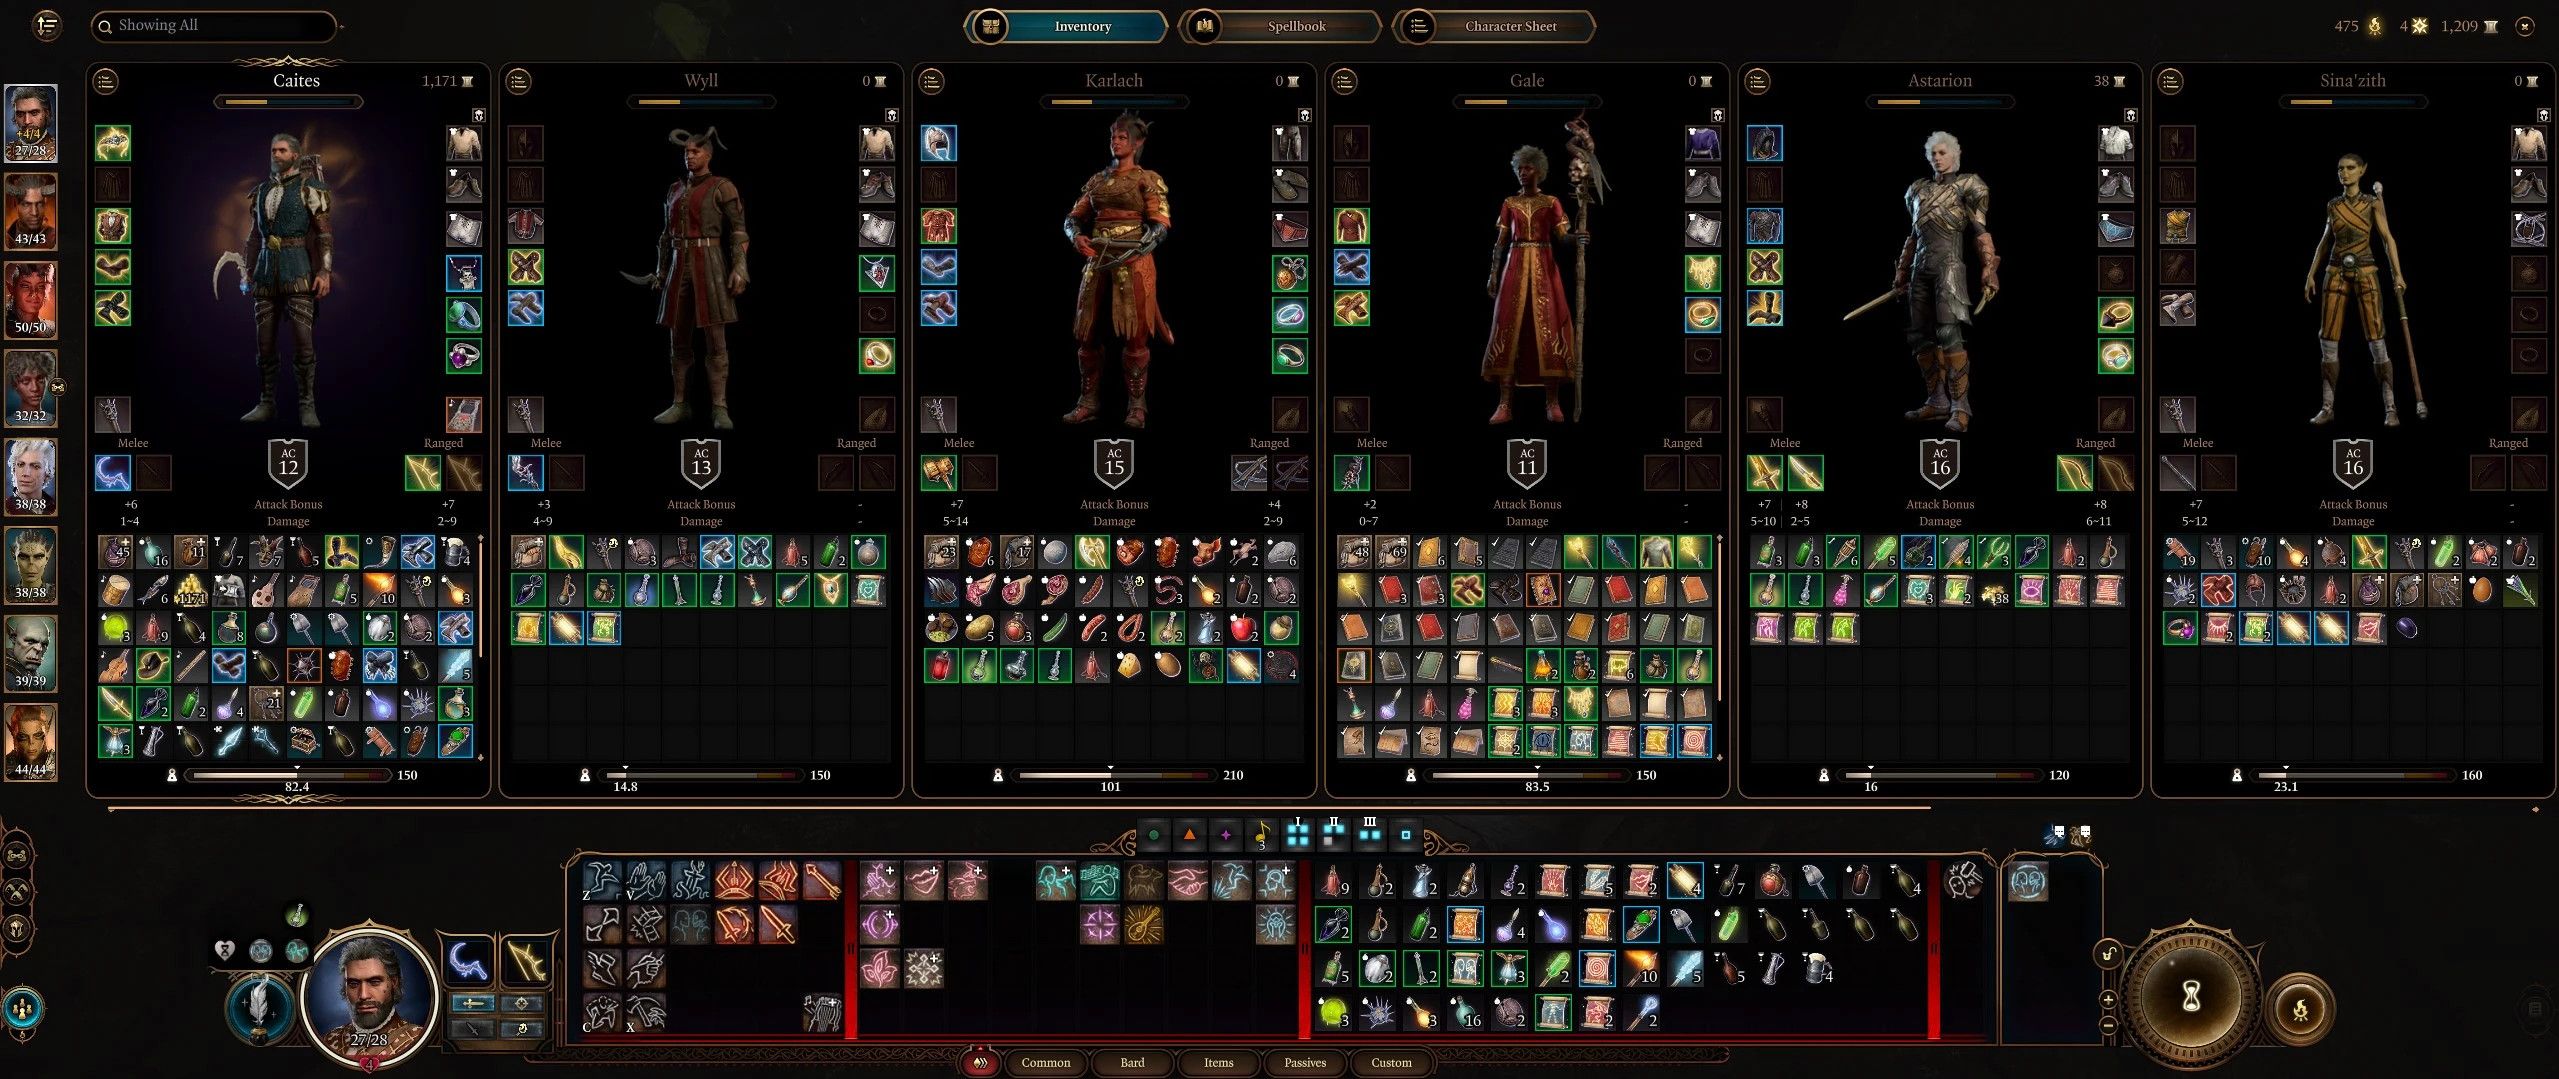Toggle level I spell slot filter
2559x1079 pixels.
[1298, 833]
